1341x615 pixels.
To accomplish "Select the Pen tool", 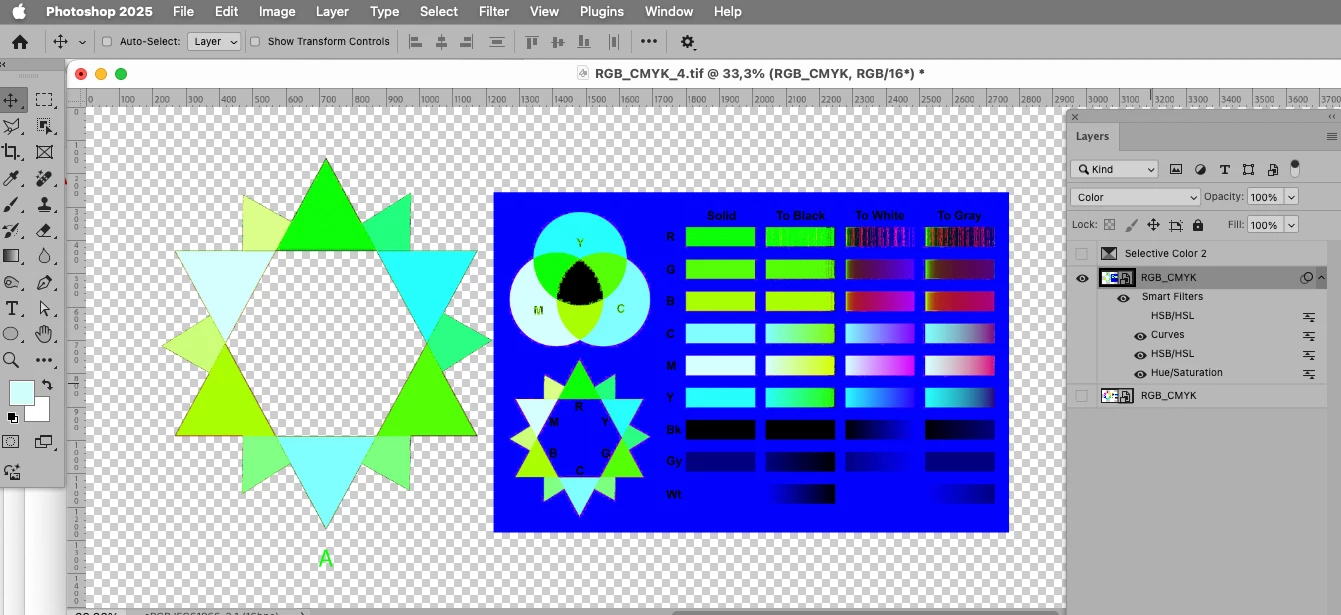I will (x=44, y=282).
